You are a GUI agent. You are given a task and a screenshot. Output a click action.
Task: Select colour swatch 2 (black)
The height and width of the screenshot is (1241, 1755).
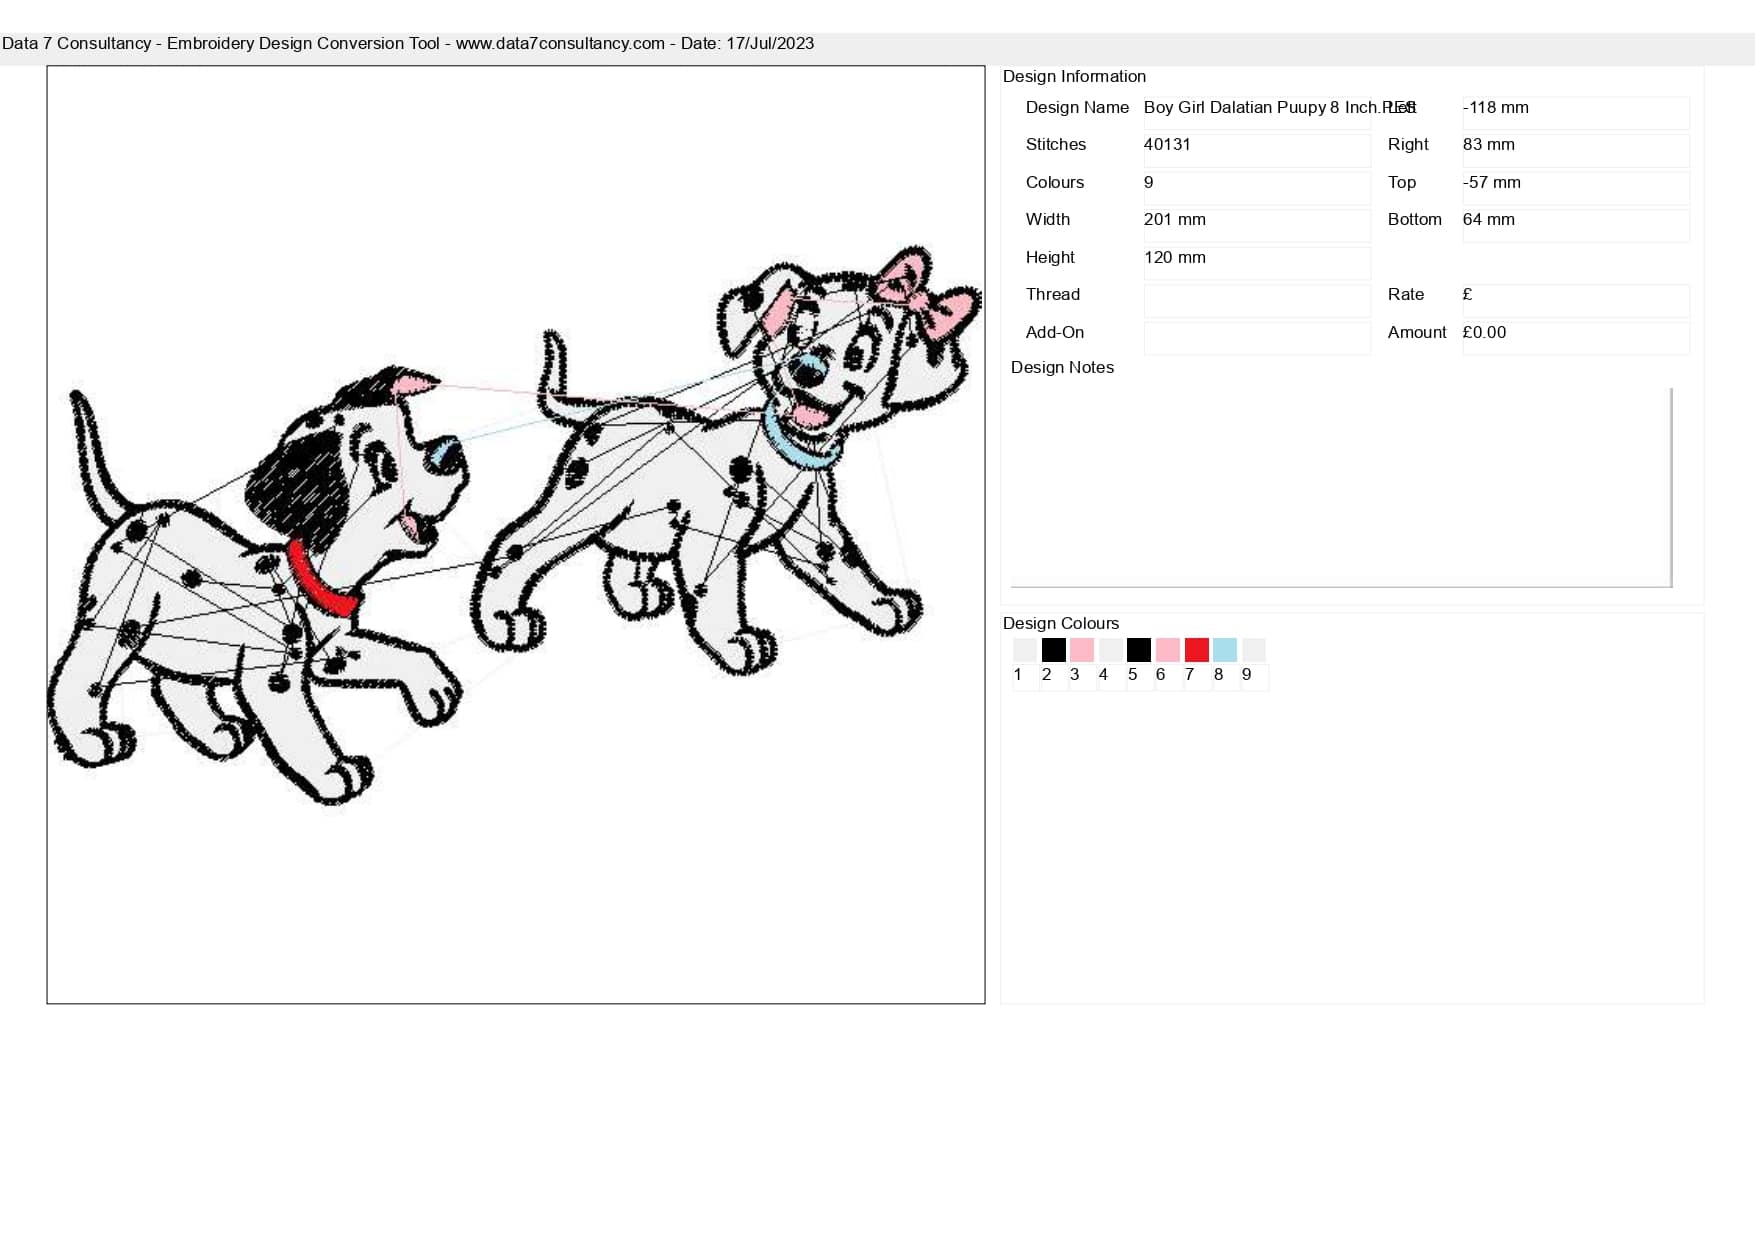click(x=1053, y=650)
